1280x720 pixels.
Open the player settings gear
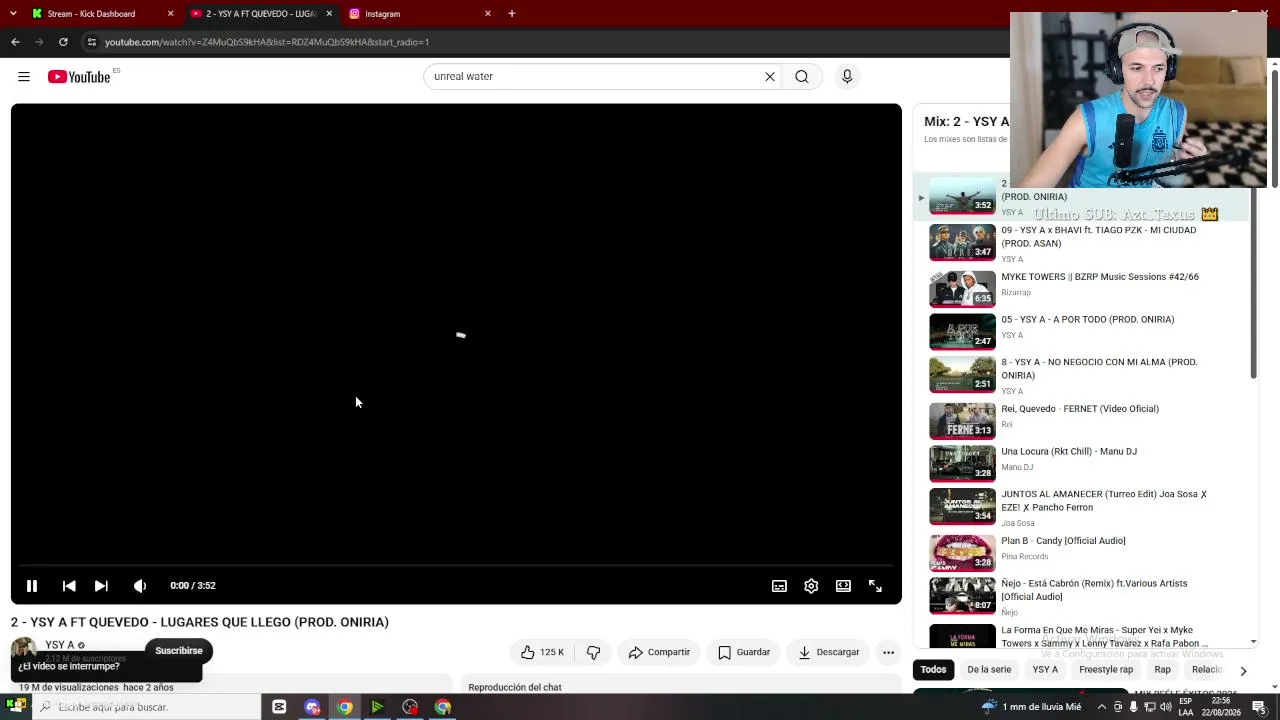(x=811, y=586)
